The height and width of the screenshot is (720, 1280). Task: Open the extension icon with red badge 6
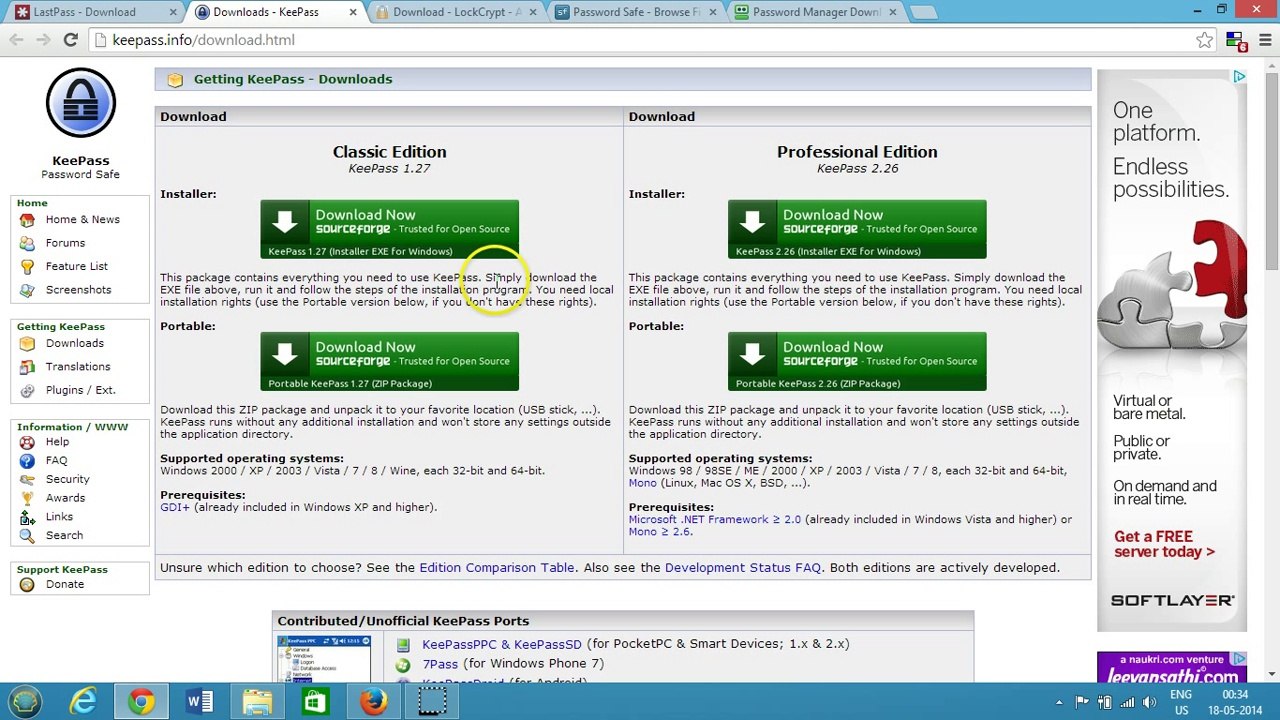tap(1236, 41)
